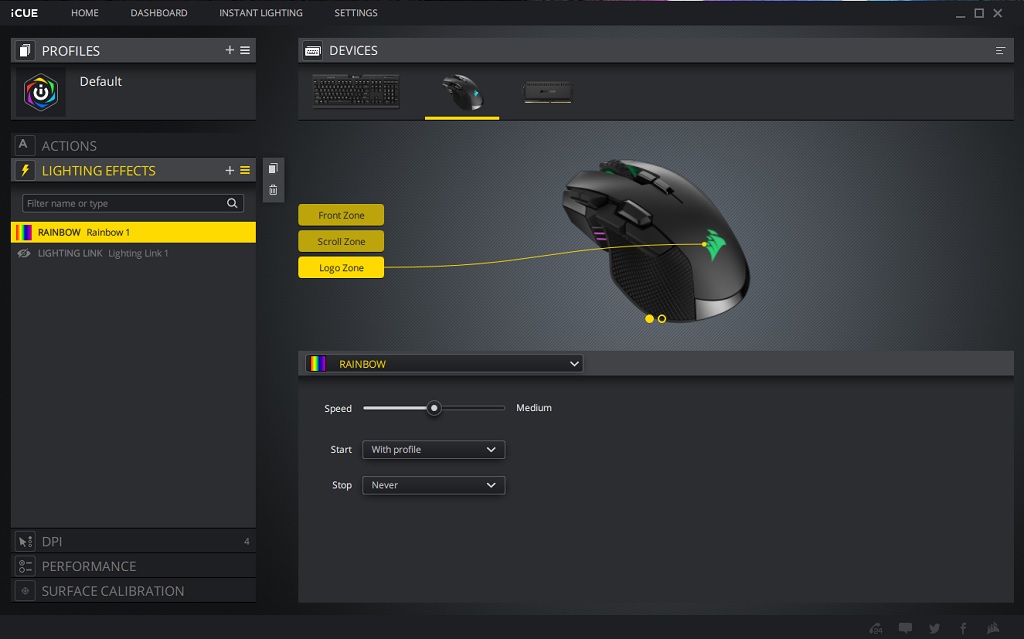
Task: Select the Rainbow 1 effect row
Action: [x=133, y=232]
